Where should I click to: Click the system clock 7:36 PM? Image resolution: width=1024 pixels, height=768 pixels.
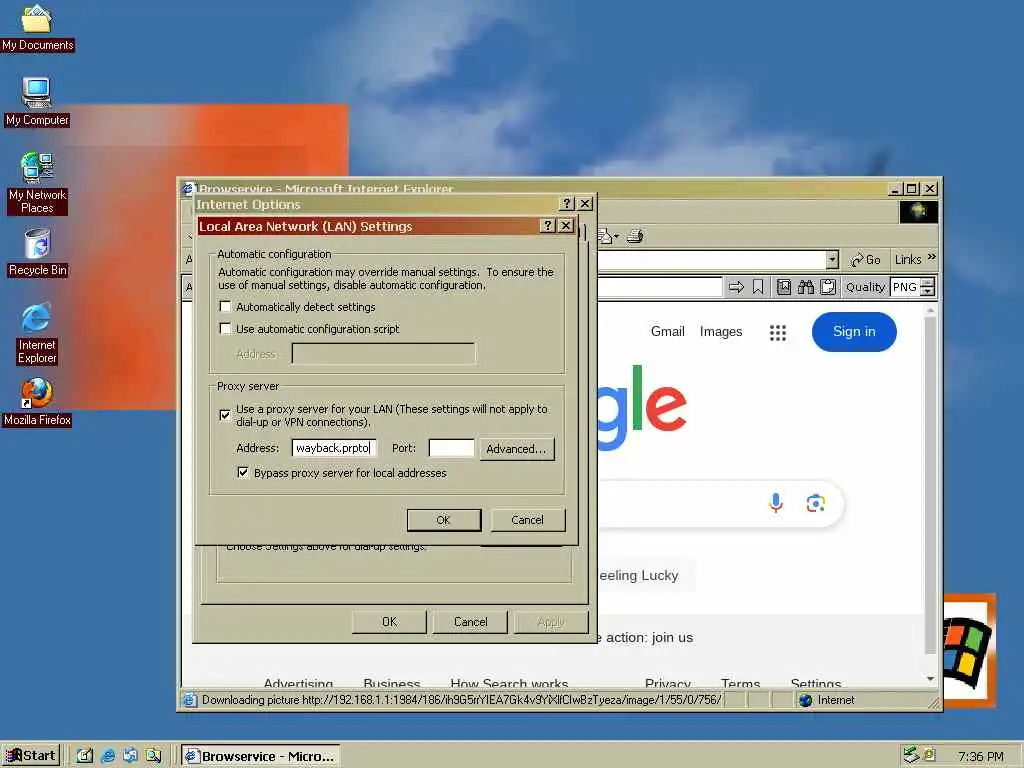pyautogui.click(x=980, y=756)
